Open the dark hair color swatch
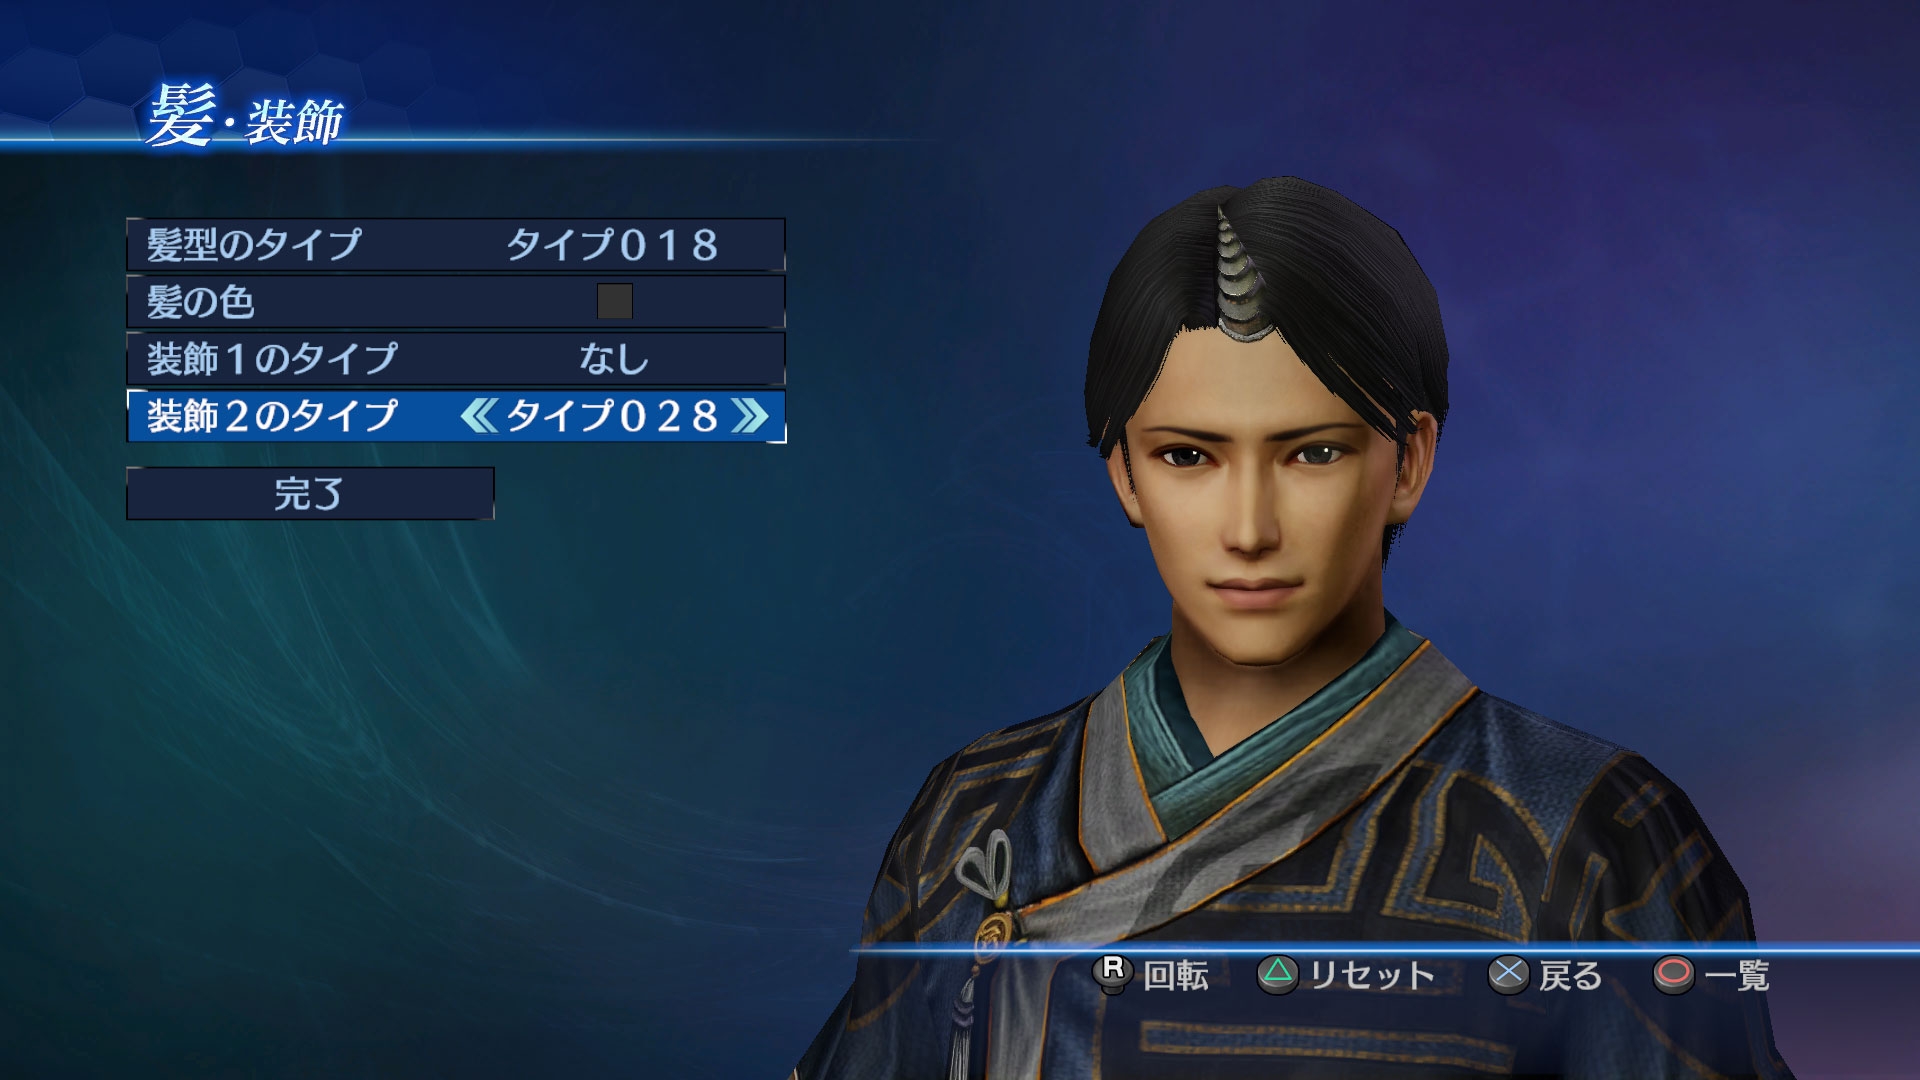Image resolution: width=1920 pixels, height=1080 pixels. click(x=615, y=301)
